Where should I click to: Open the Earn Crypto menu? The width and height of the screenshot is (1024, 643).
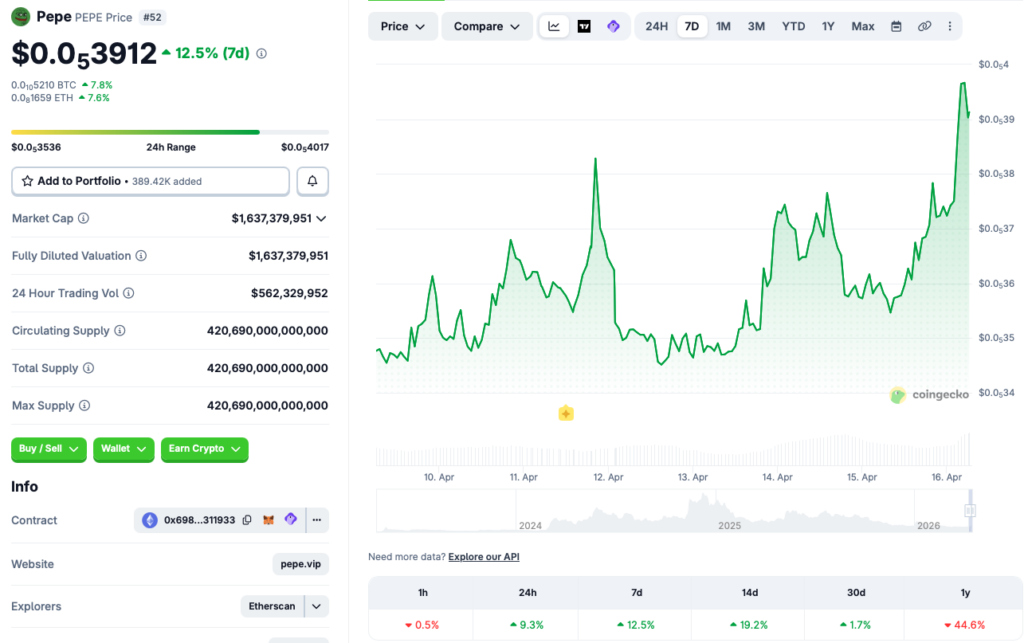pyautogui.click(x=204, y=449)
